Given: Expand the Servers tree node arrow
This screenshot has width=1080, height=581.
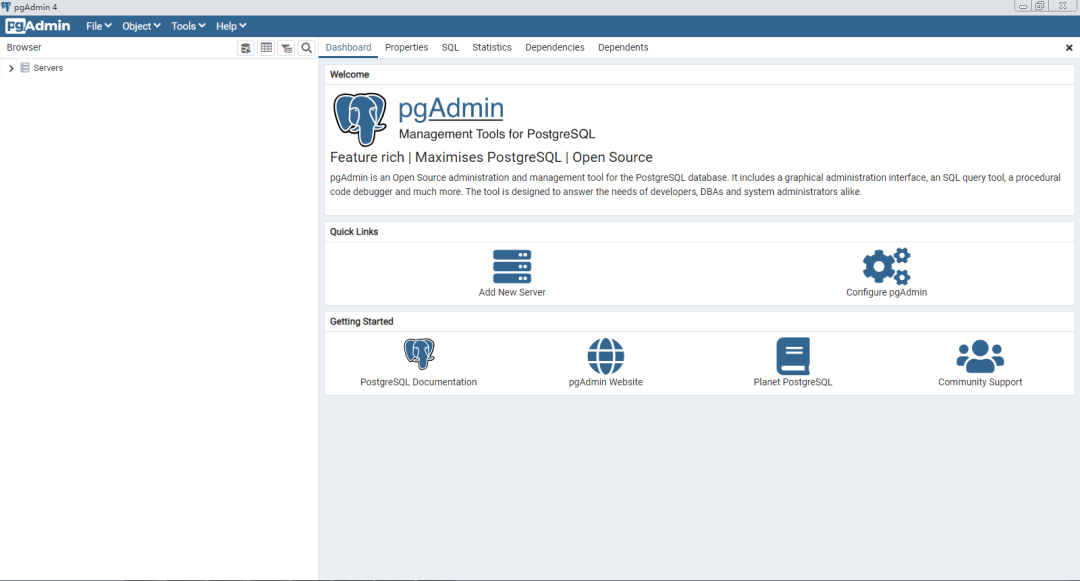Looking at the screenshot, I should [11, 68].
